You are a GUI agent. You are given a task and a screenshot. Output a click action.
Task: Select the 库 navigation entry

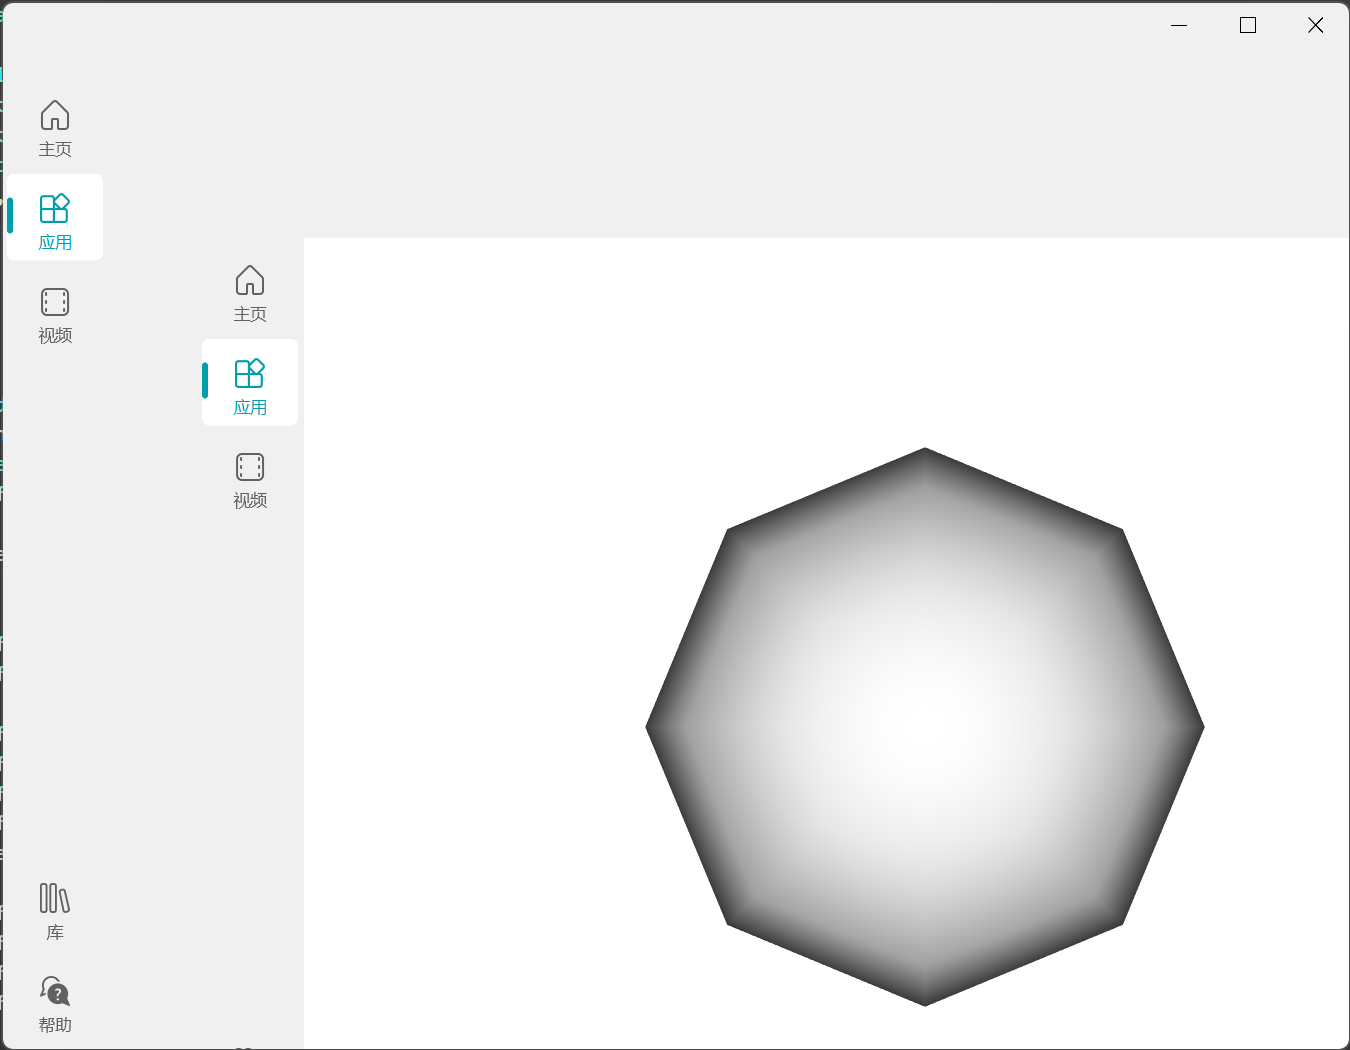coord(54,911)
